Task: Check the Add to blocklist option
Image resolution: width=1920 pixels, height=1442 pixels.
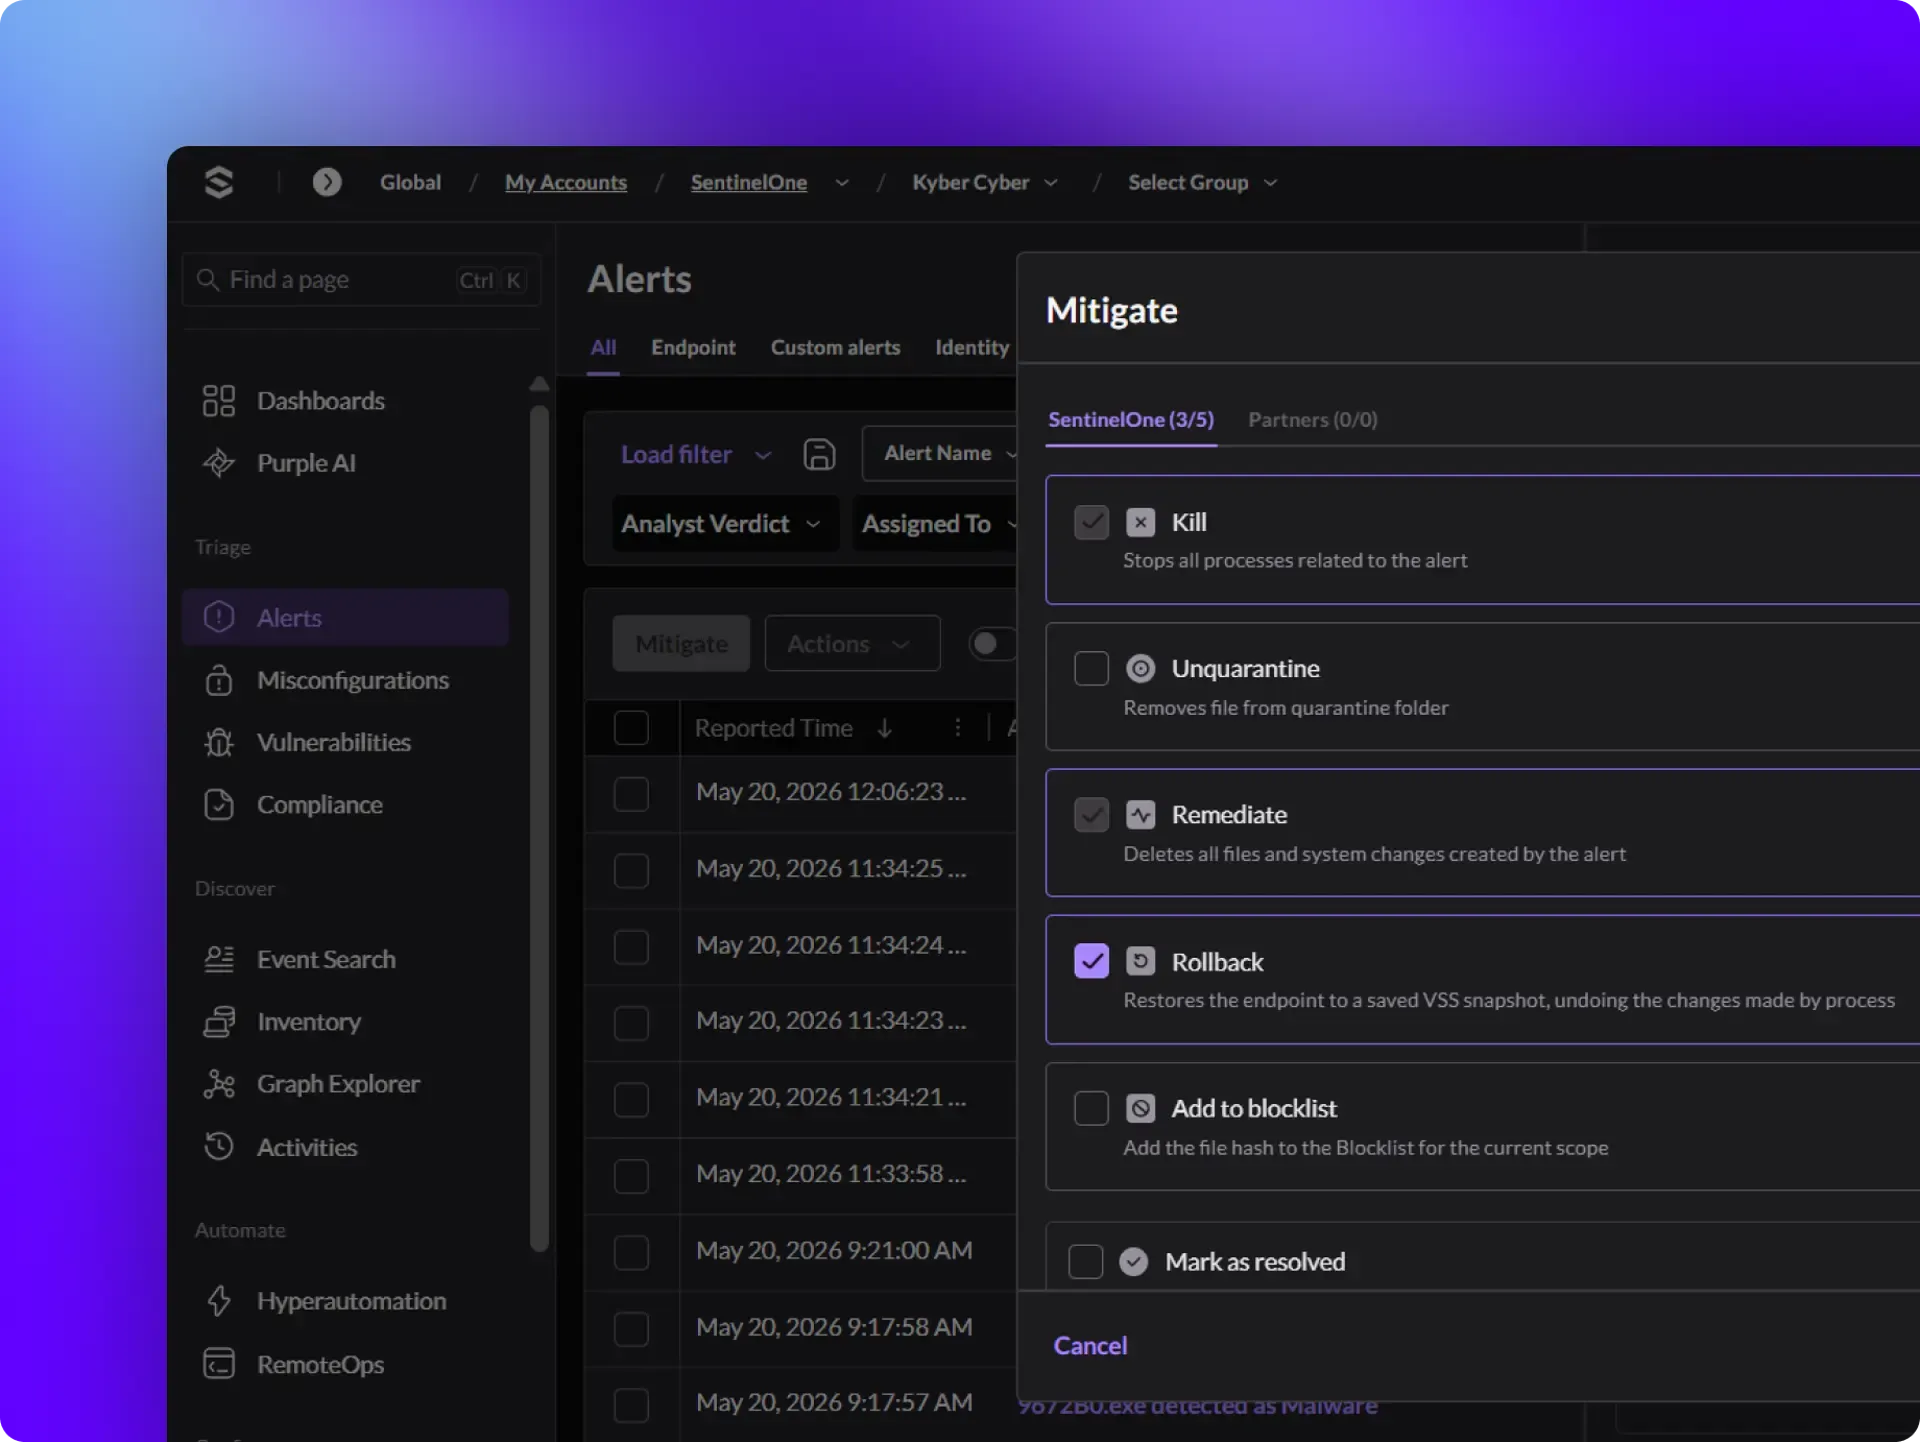Action: click(x=1091, y=1108)
